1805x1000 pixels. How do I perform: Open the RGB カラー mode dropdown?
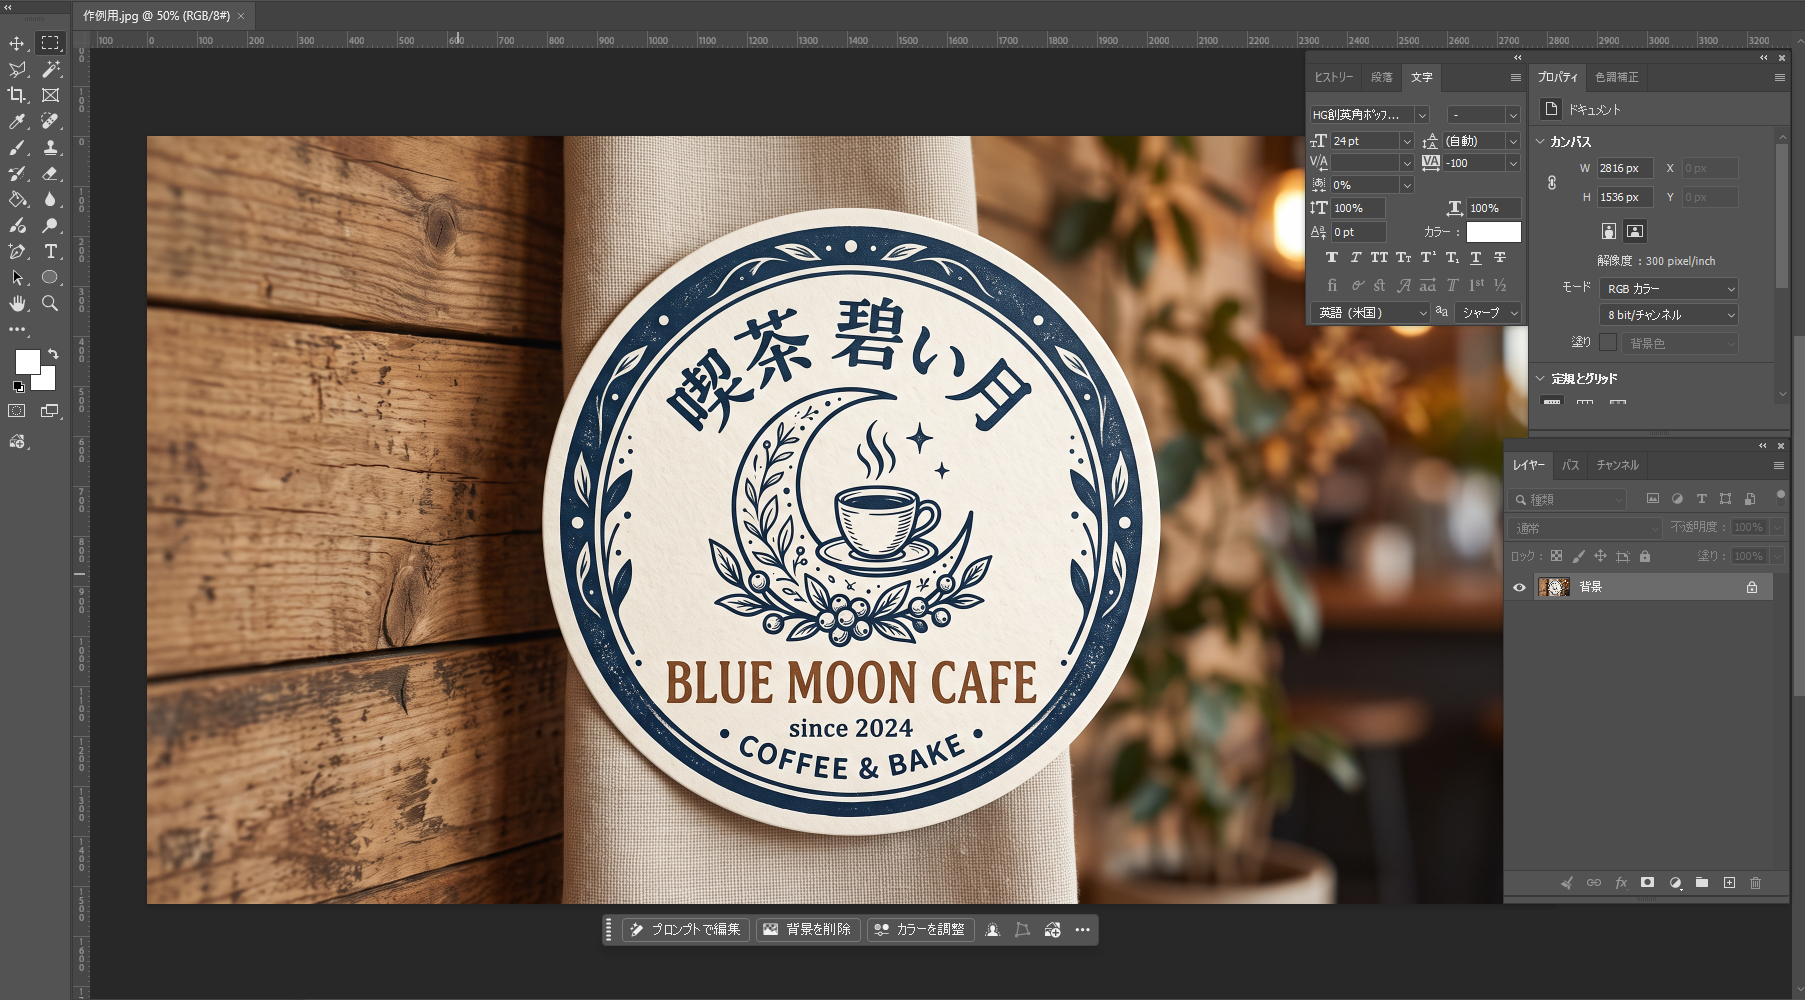[x=1669, y=288]
